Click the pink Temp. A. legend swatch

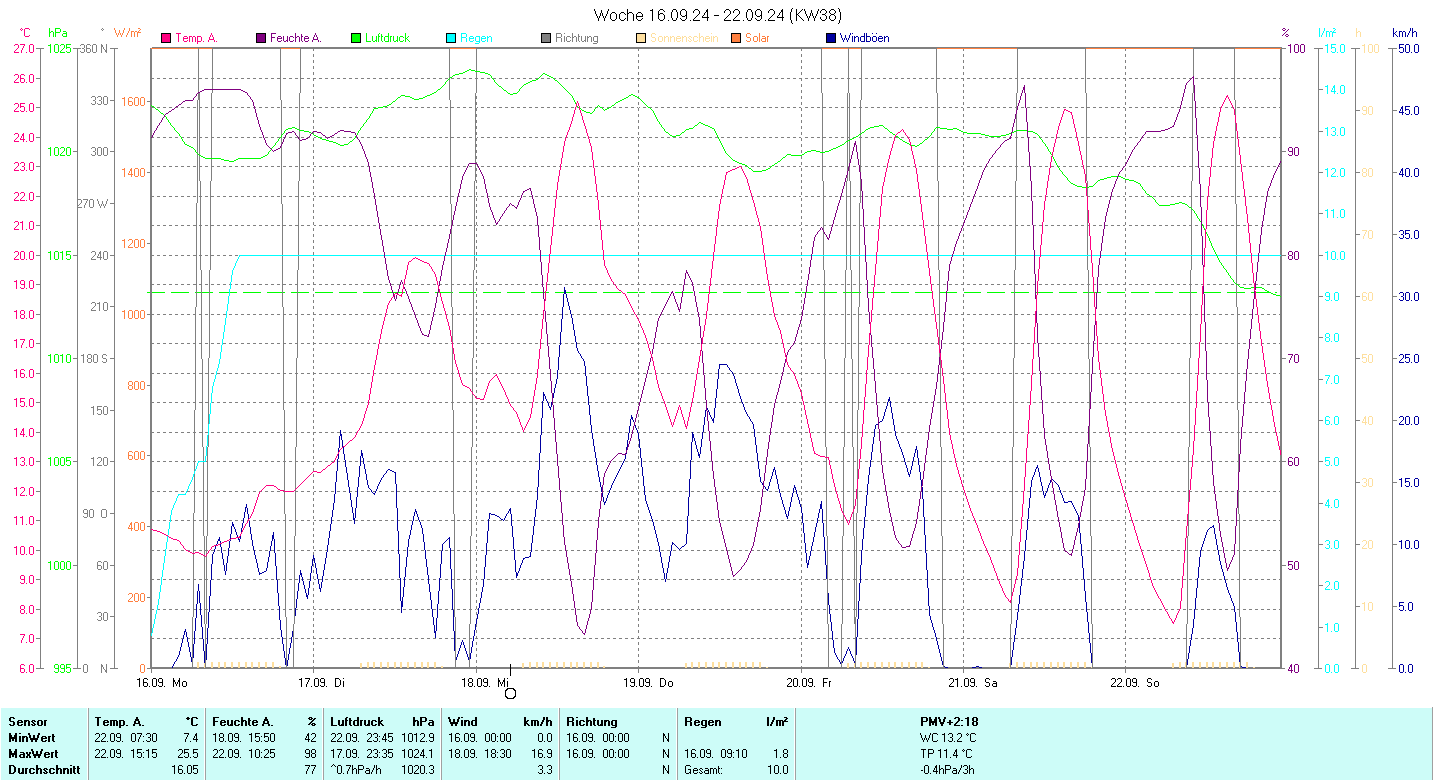[166, 38]
